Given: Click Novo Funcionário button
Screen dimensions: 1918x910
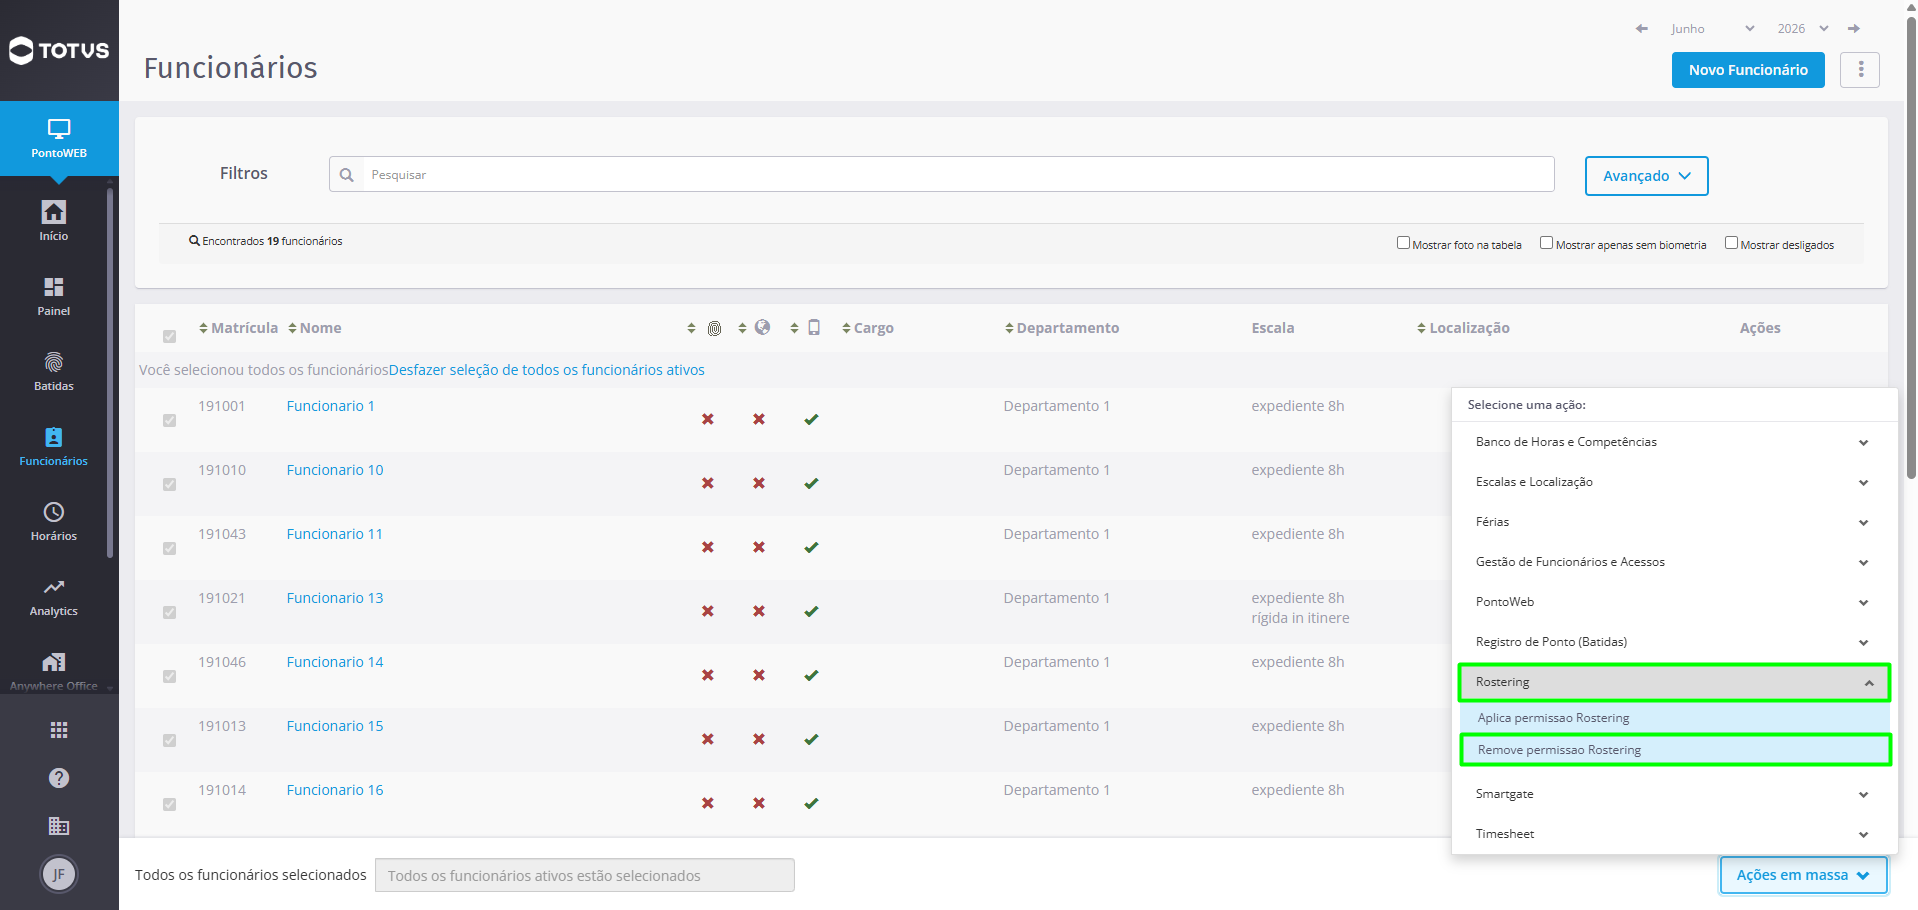Looking at the screenshot, I should coord(1748,70).
